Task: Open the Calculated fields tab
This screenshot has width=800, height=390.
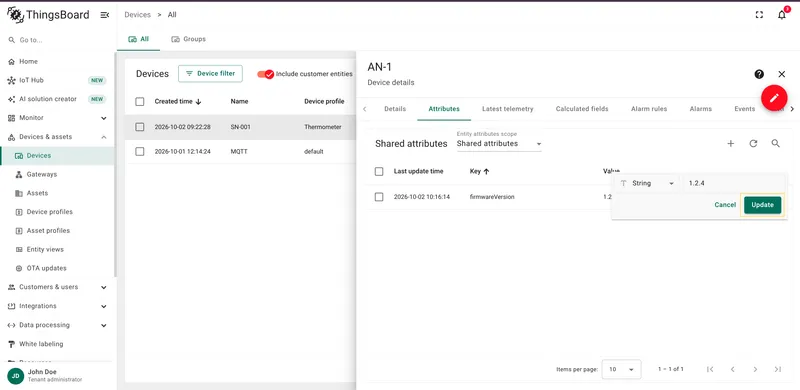Action: [582, 109]
